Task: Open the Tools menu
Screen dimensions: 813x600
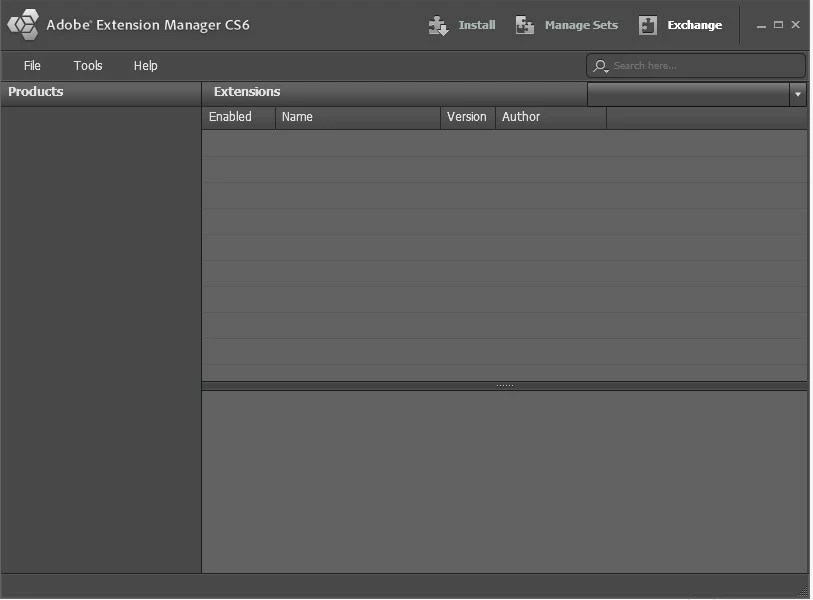Action: click(88, 66)
